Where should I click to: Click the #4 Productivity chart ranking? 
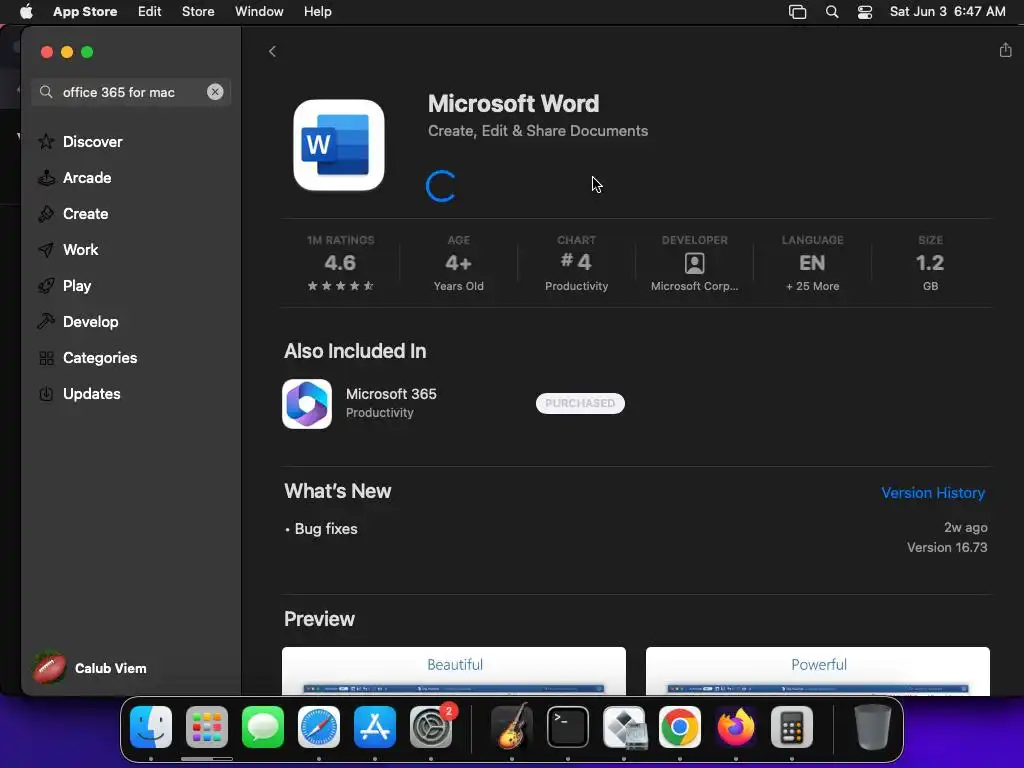pos(576,263)
